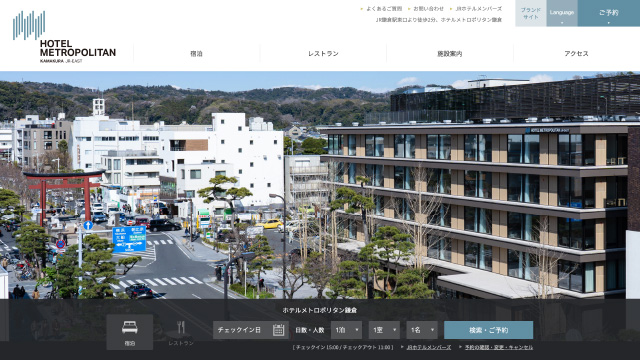This screenshot has width=640, height=360.
Task: Click the チェックイン日 date input field
Action: (x=251, y=330)
